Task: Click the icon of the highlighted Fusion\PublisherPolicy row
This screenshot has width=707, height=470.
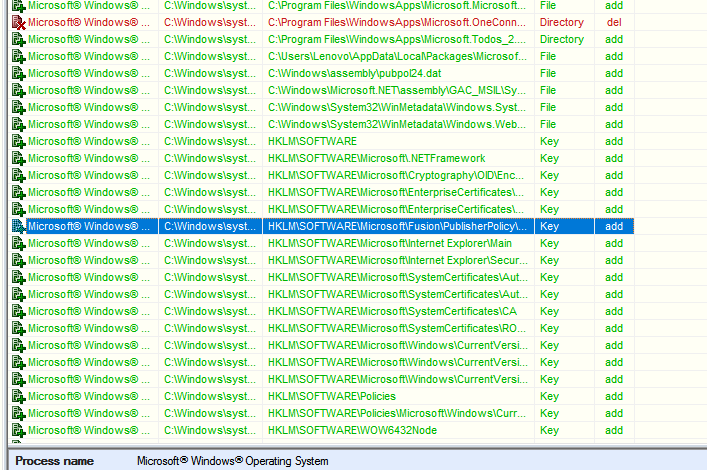Action: pos(18,226)
